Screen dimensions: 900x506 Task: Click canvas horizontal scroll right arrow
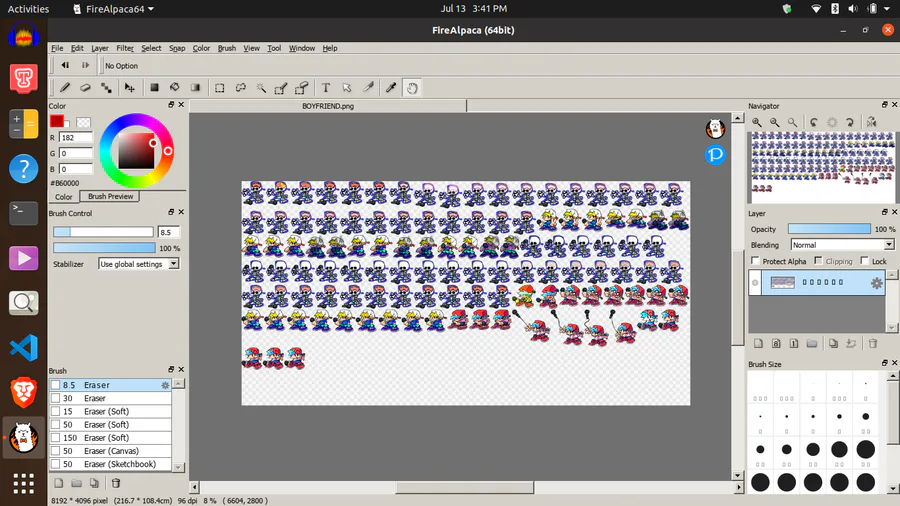click(x=738, y=487)
